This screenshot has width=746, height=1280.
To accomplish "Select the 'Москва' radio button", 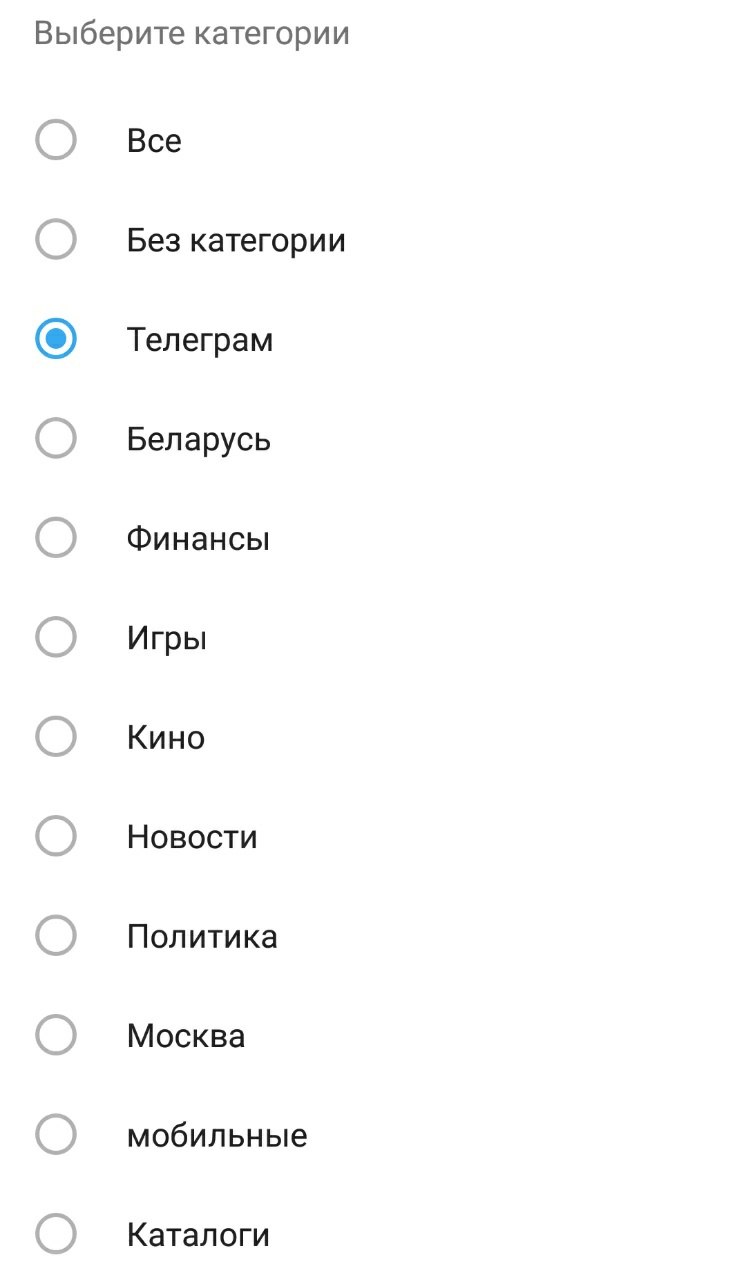I will (56, 1035).
